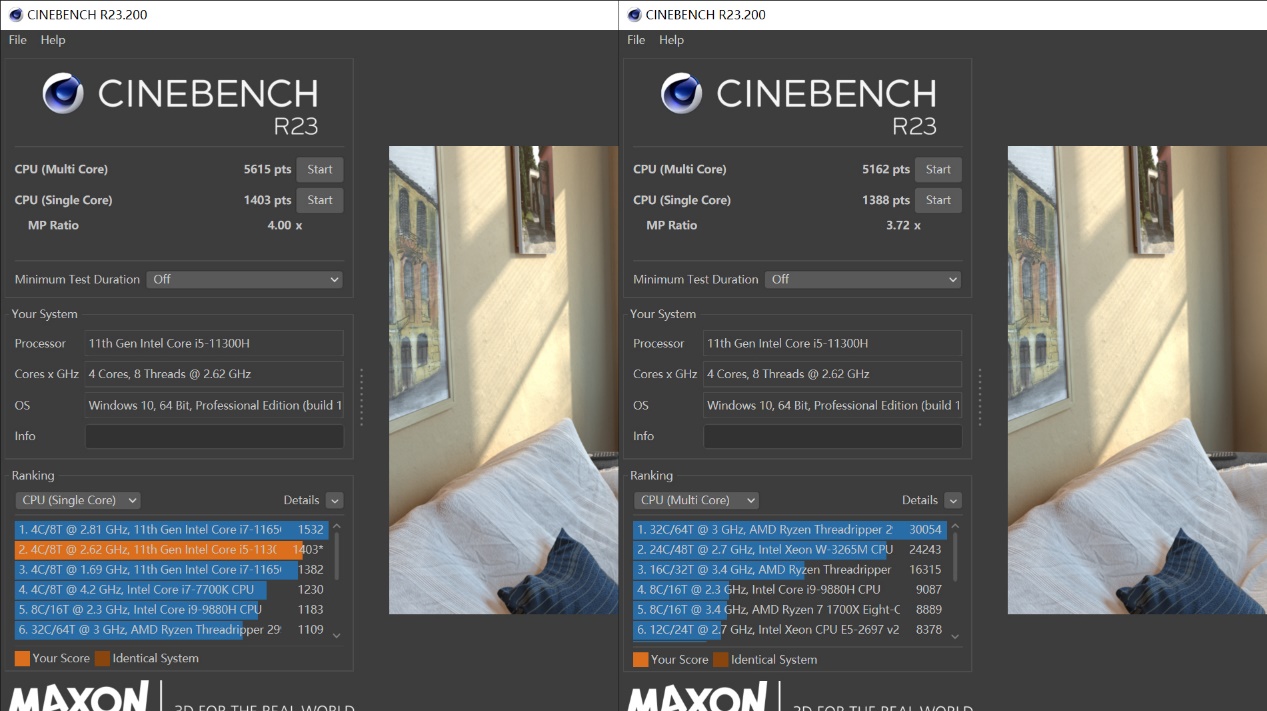Open Minimum Test Duration dropdown in left window
Viewport: 1267px width, 711px height.
coord(245,280)
